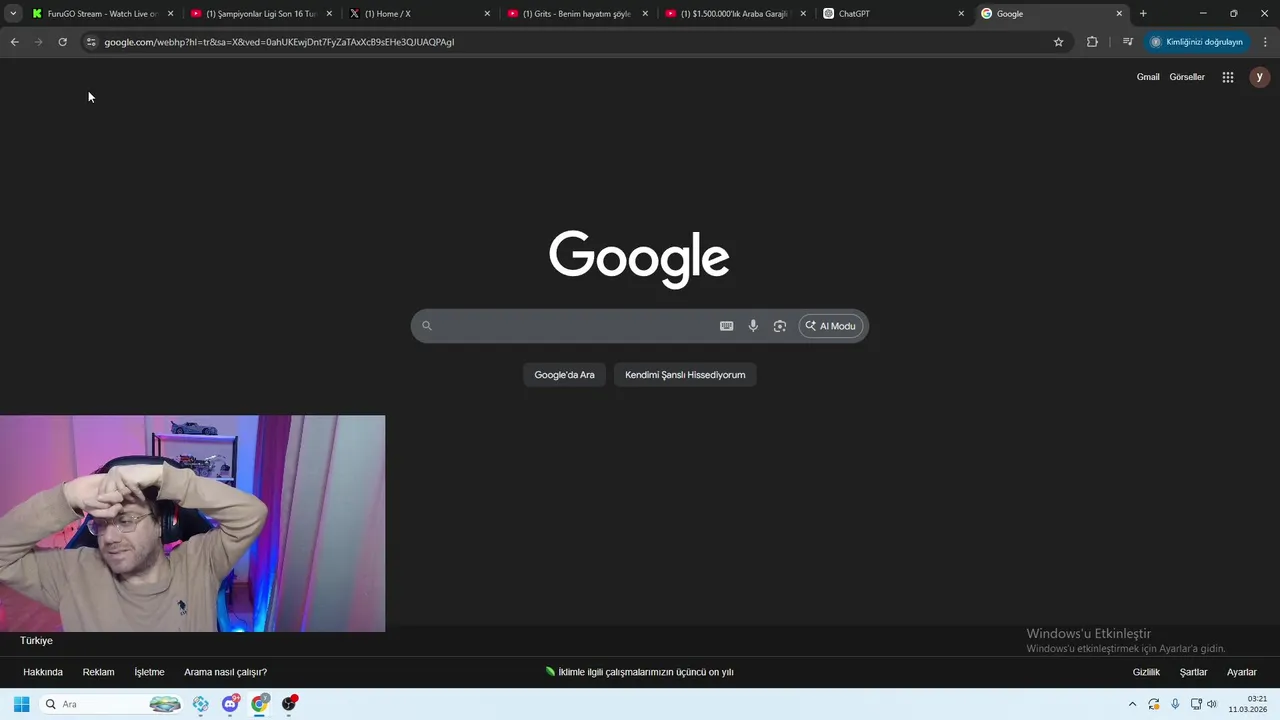
Task: Switch to the $1.500.000'lık Araba Garajı tab
Action: [735, 14]
